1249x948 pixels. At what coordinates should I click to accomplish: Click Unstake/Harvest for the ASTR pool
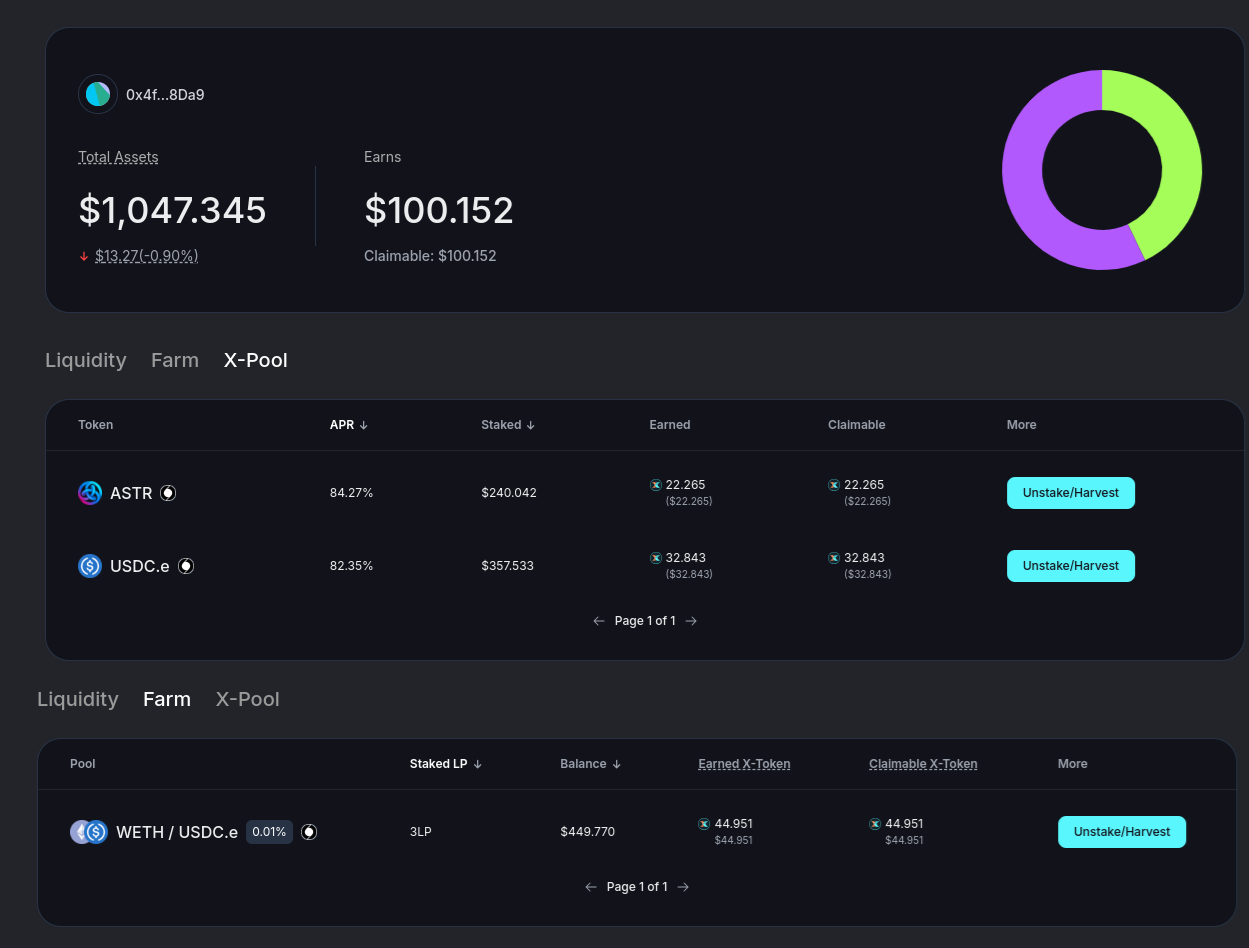[x=1070, y=492]
